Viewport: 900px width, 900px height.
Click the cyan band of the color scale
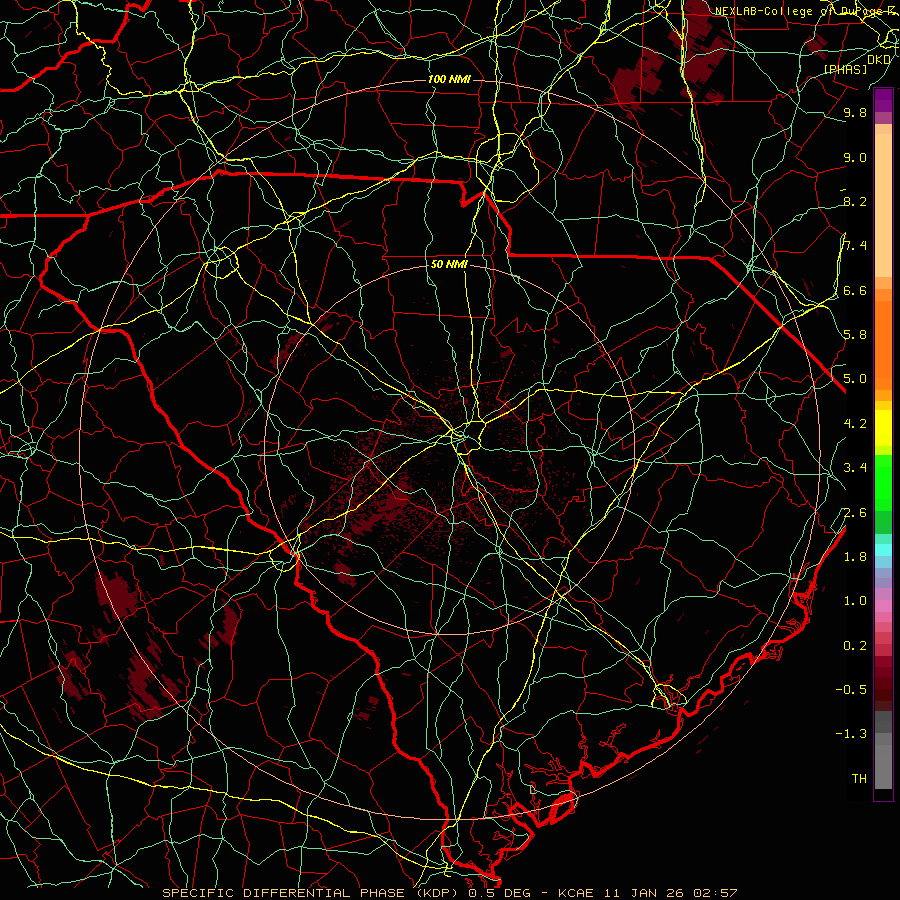pos(883,550)
